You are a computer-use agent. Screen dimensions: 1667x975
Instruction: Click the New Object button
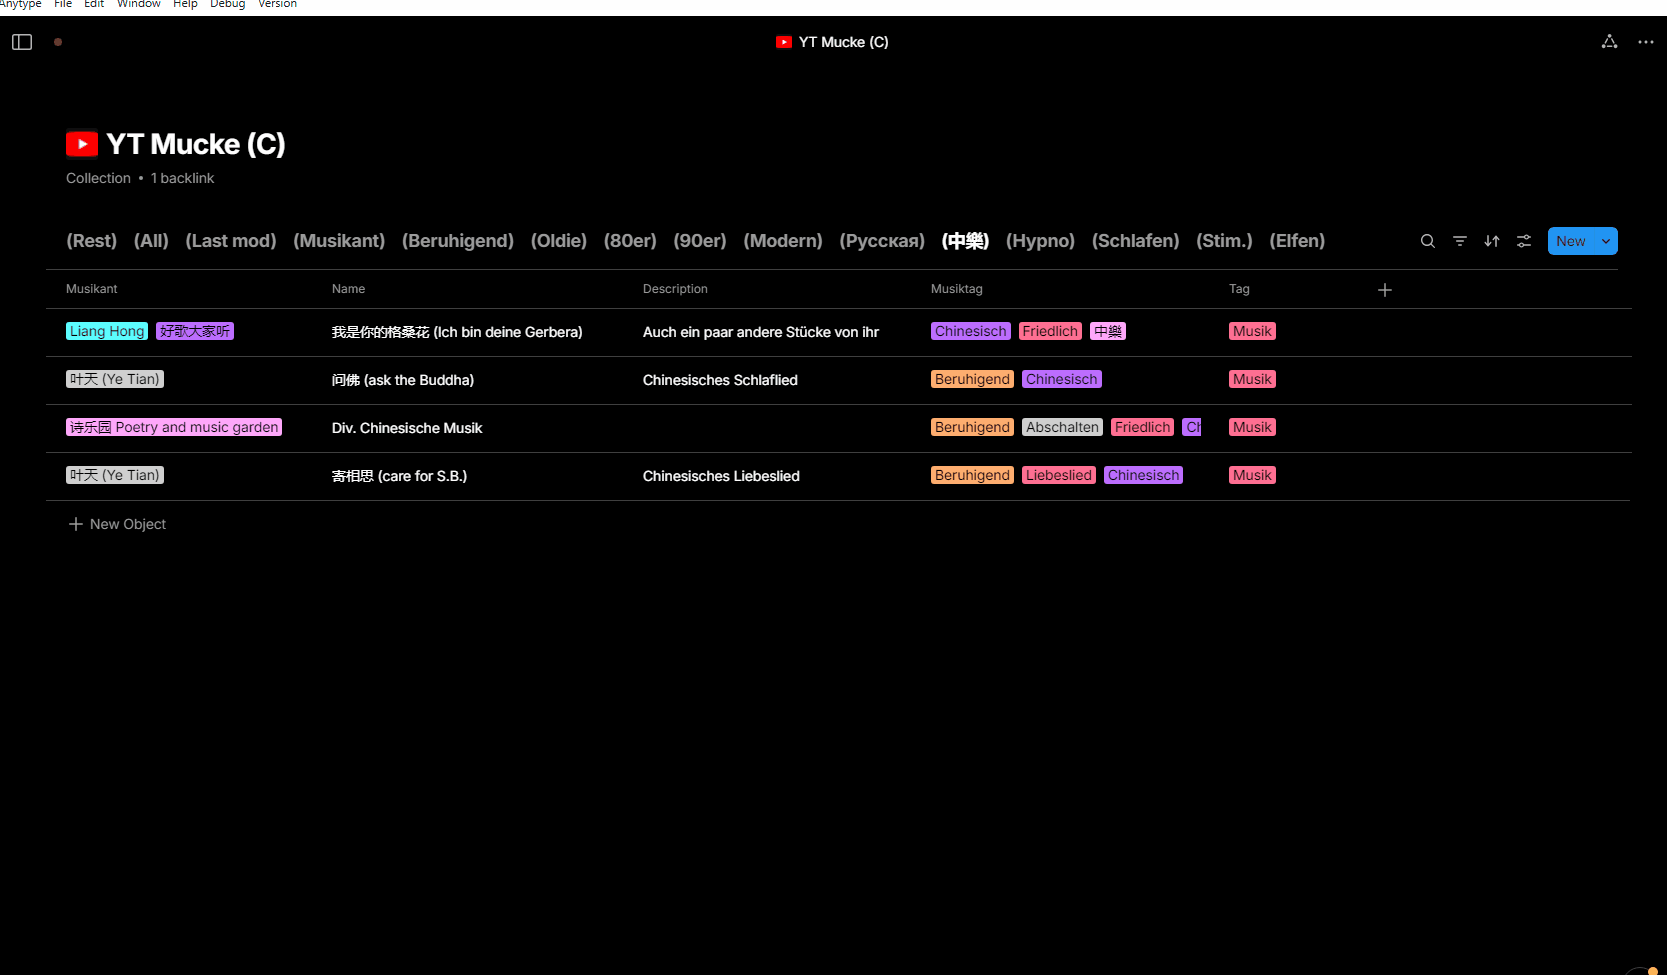(x=117, y=524)
